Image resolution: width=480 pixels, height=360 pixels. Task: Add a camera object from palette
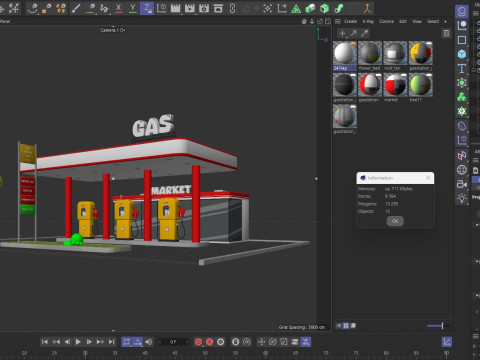[462, 184]
